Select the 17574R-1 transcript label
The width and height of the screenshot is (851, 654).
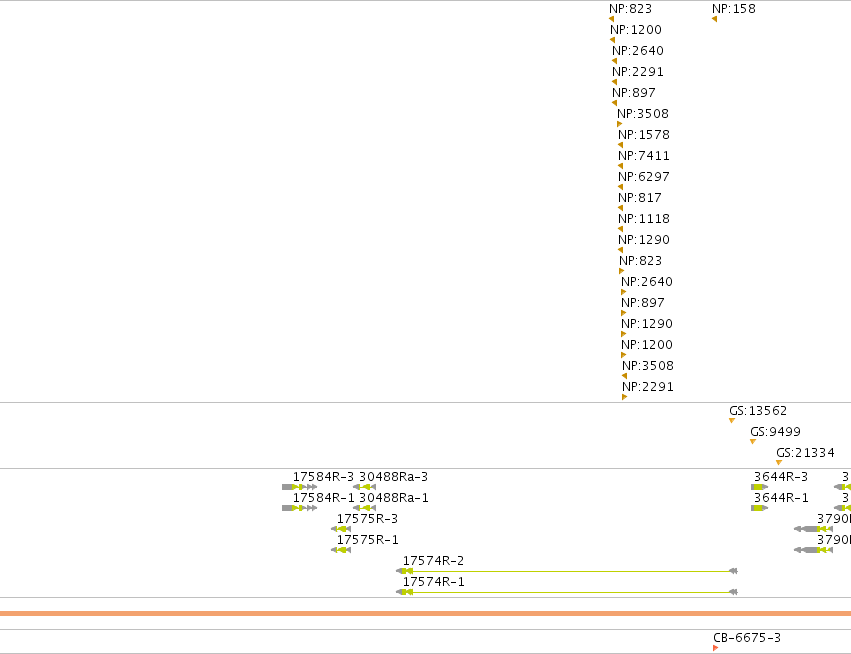pyautogui.click(x=434, y=582)
